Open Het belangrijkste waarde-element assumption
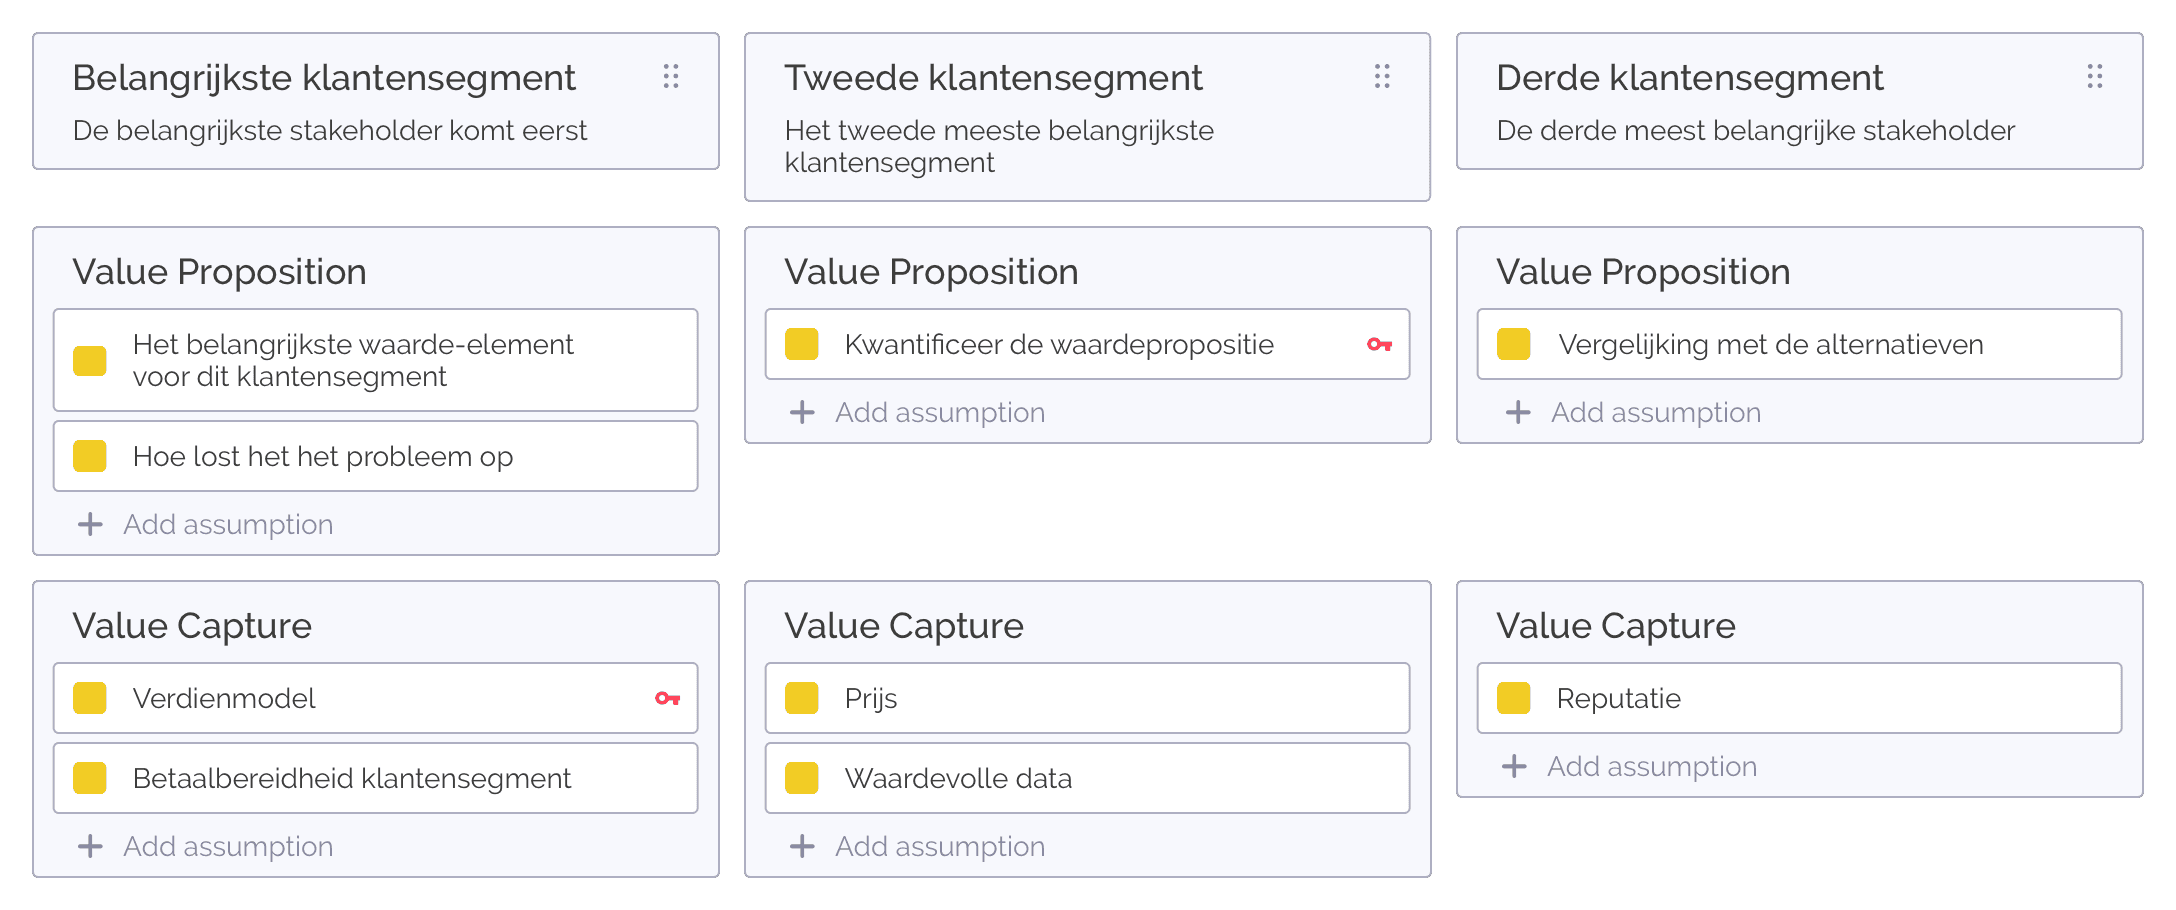This screenshot has width=2176, height=910. 376,360
